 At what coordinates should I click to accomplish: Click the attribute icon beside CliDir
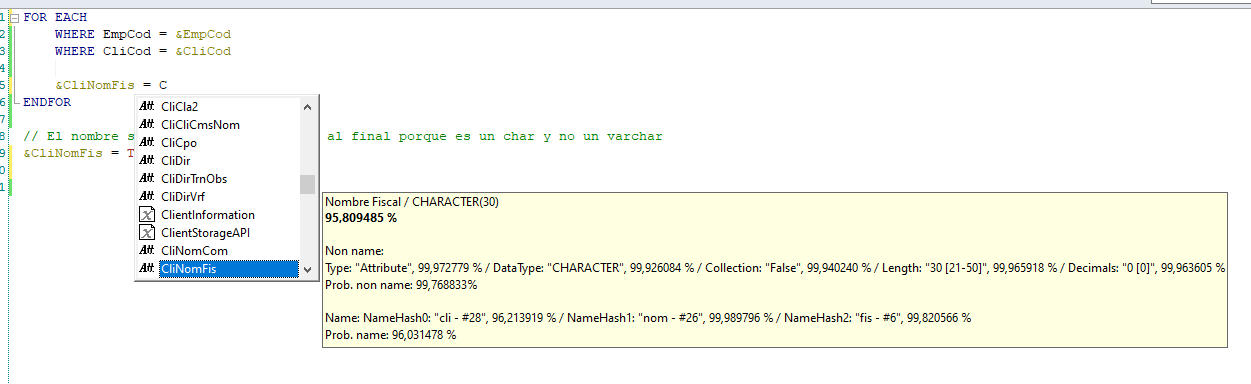(x=147, y=161)
